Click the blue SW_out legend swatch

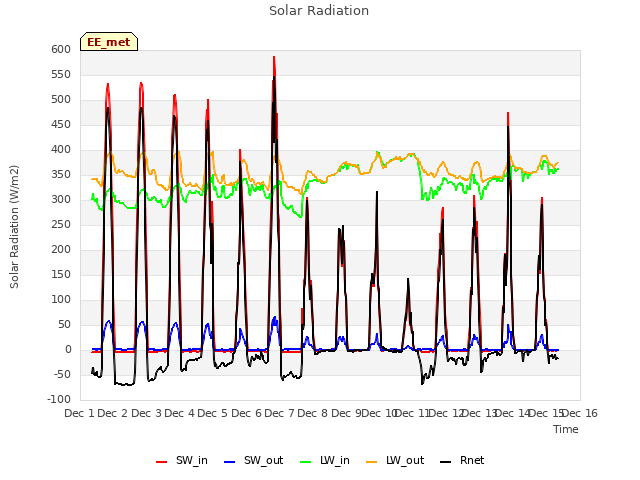click(230, 462)
